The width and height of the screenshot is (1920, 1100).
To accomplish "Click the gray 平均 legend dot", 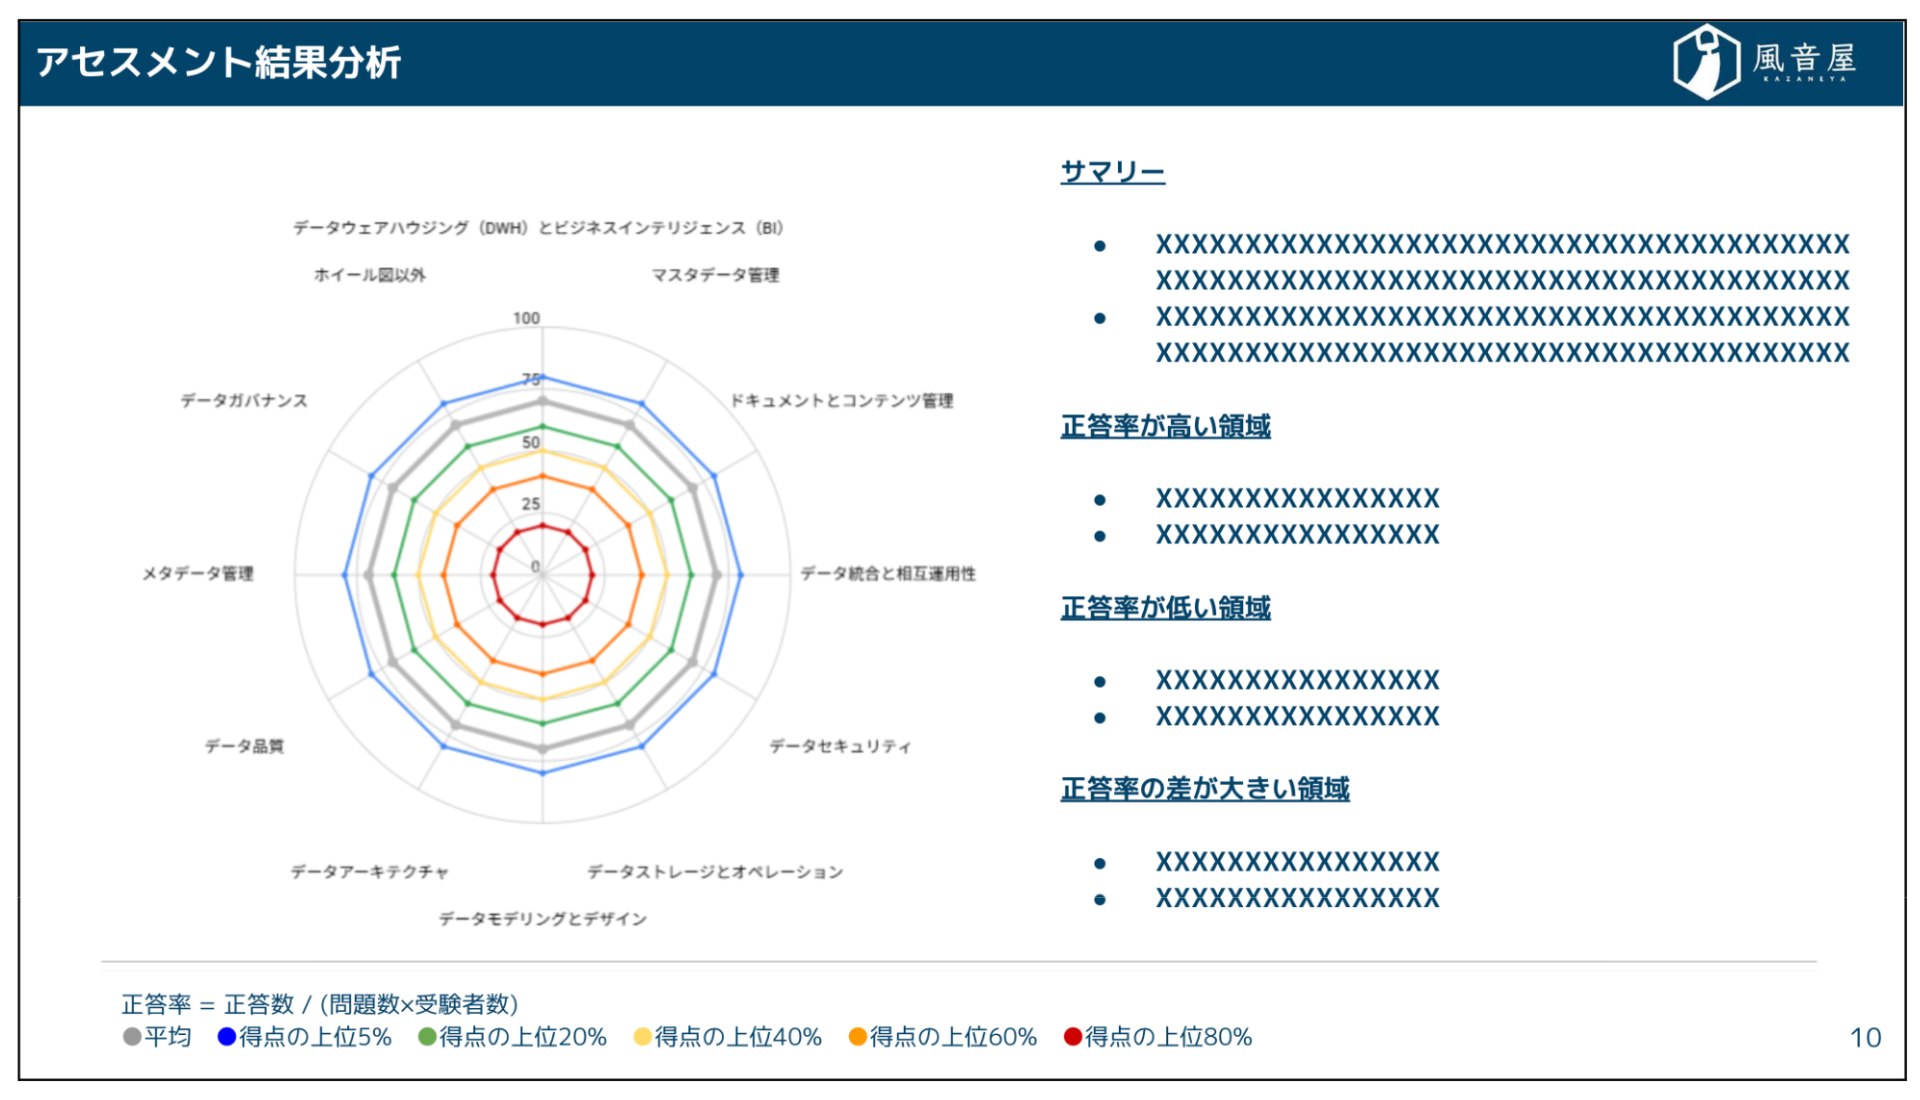I will [132, 1037].
